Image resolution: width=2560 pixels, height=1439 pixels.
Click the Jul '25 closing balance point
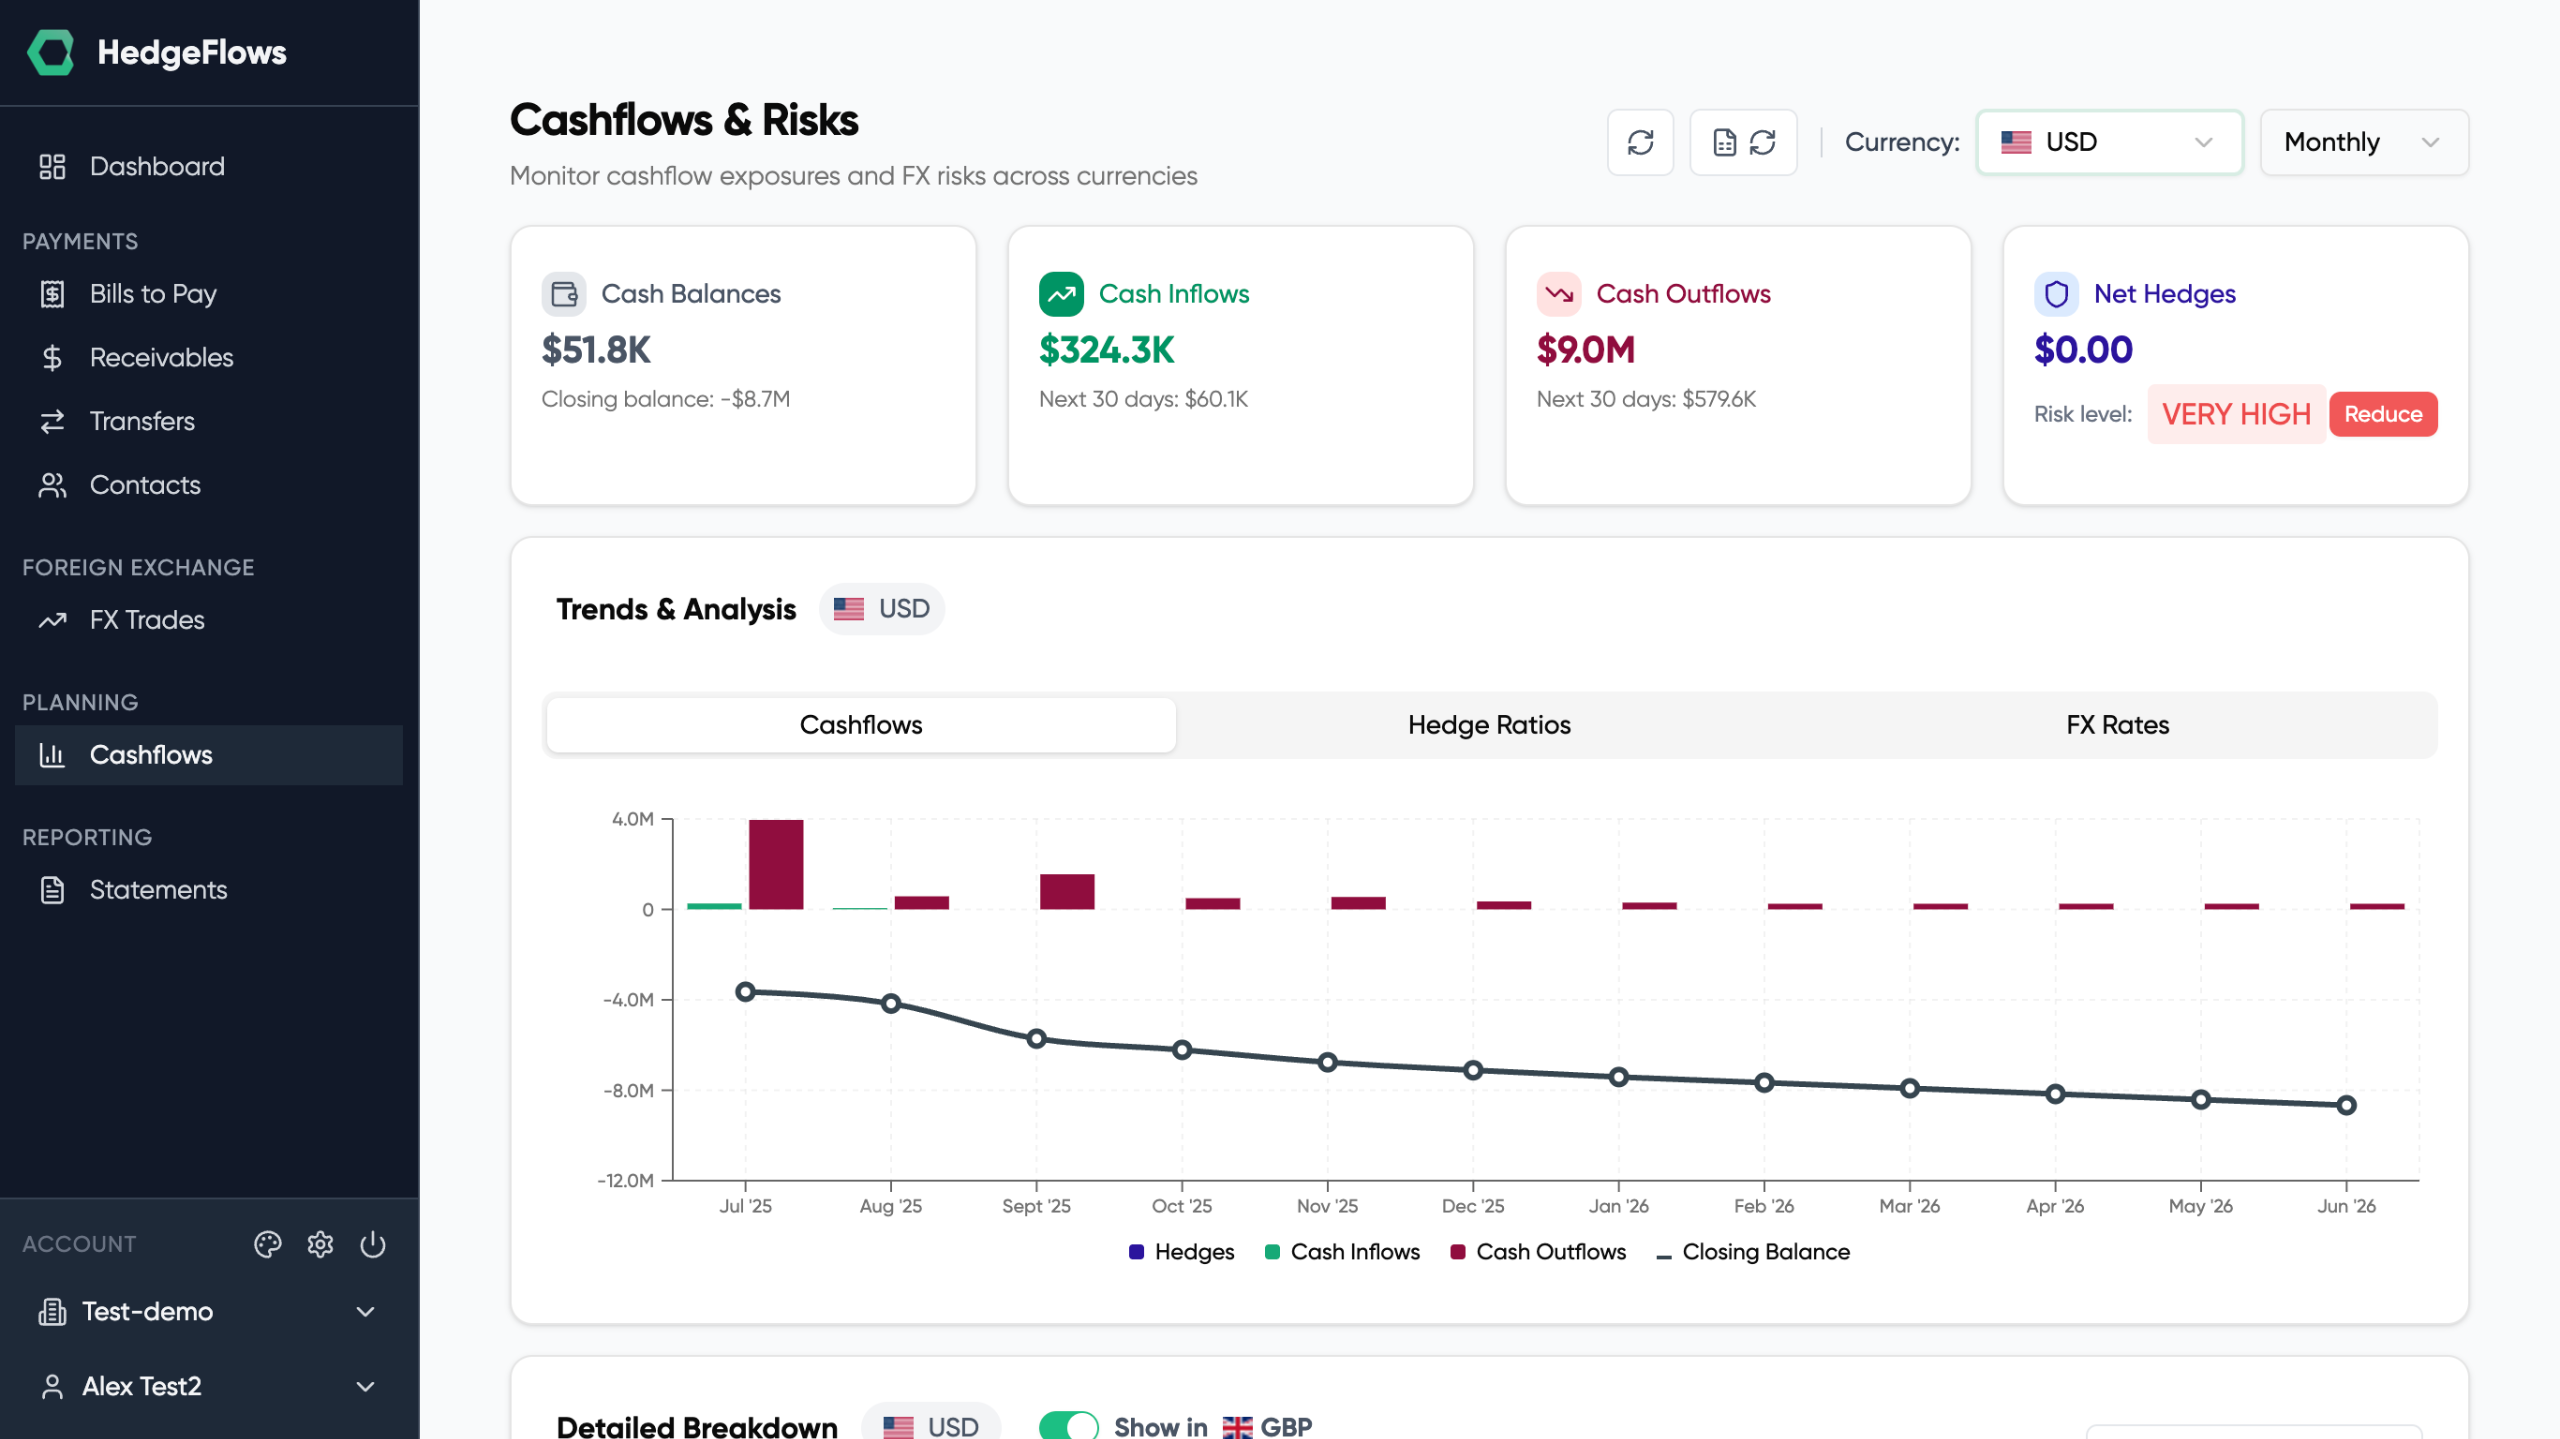coord(745,992)
